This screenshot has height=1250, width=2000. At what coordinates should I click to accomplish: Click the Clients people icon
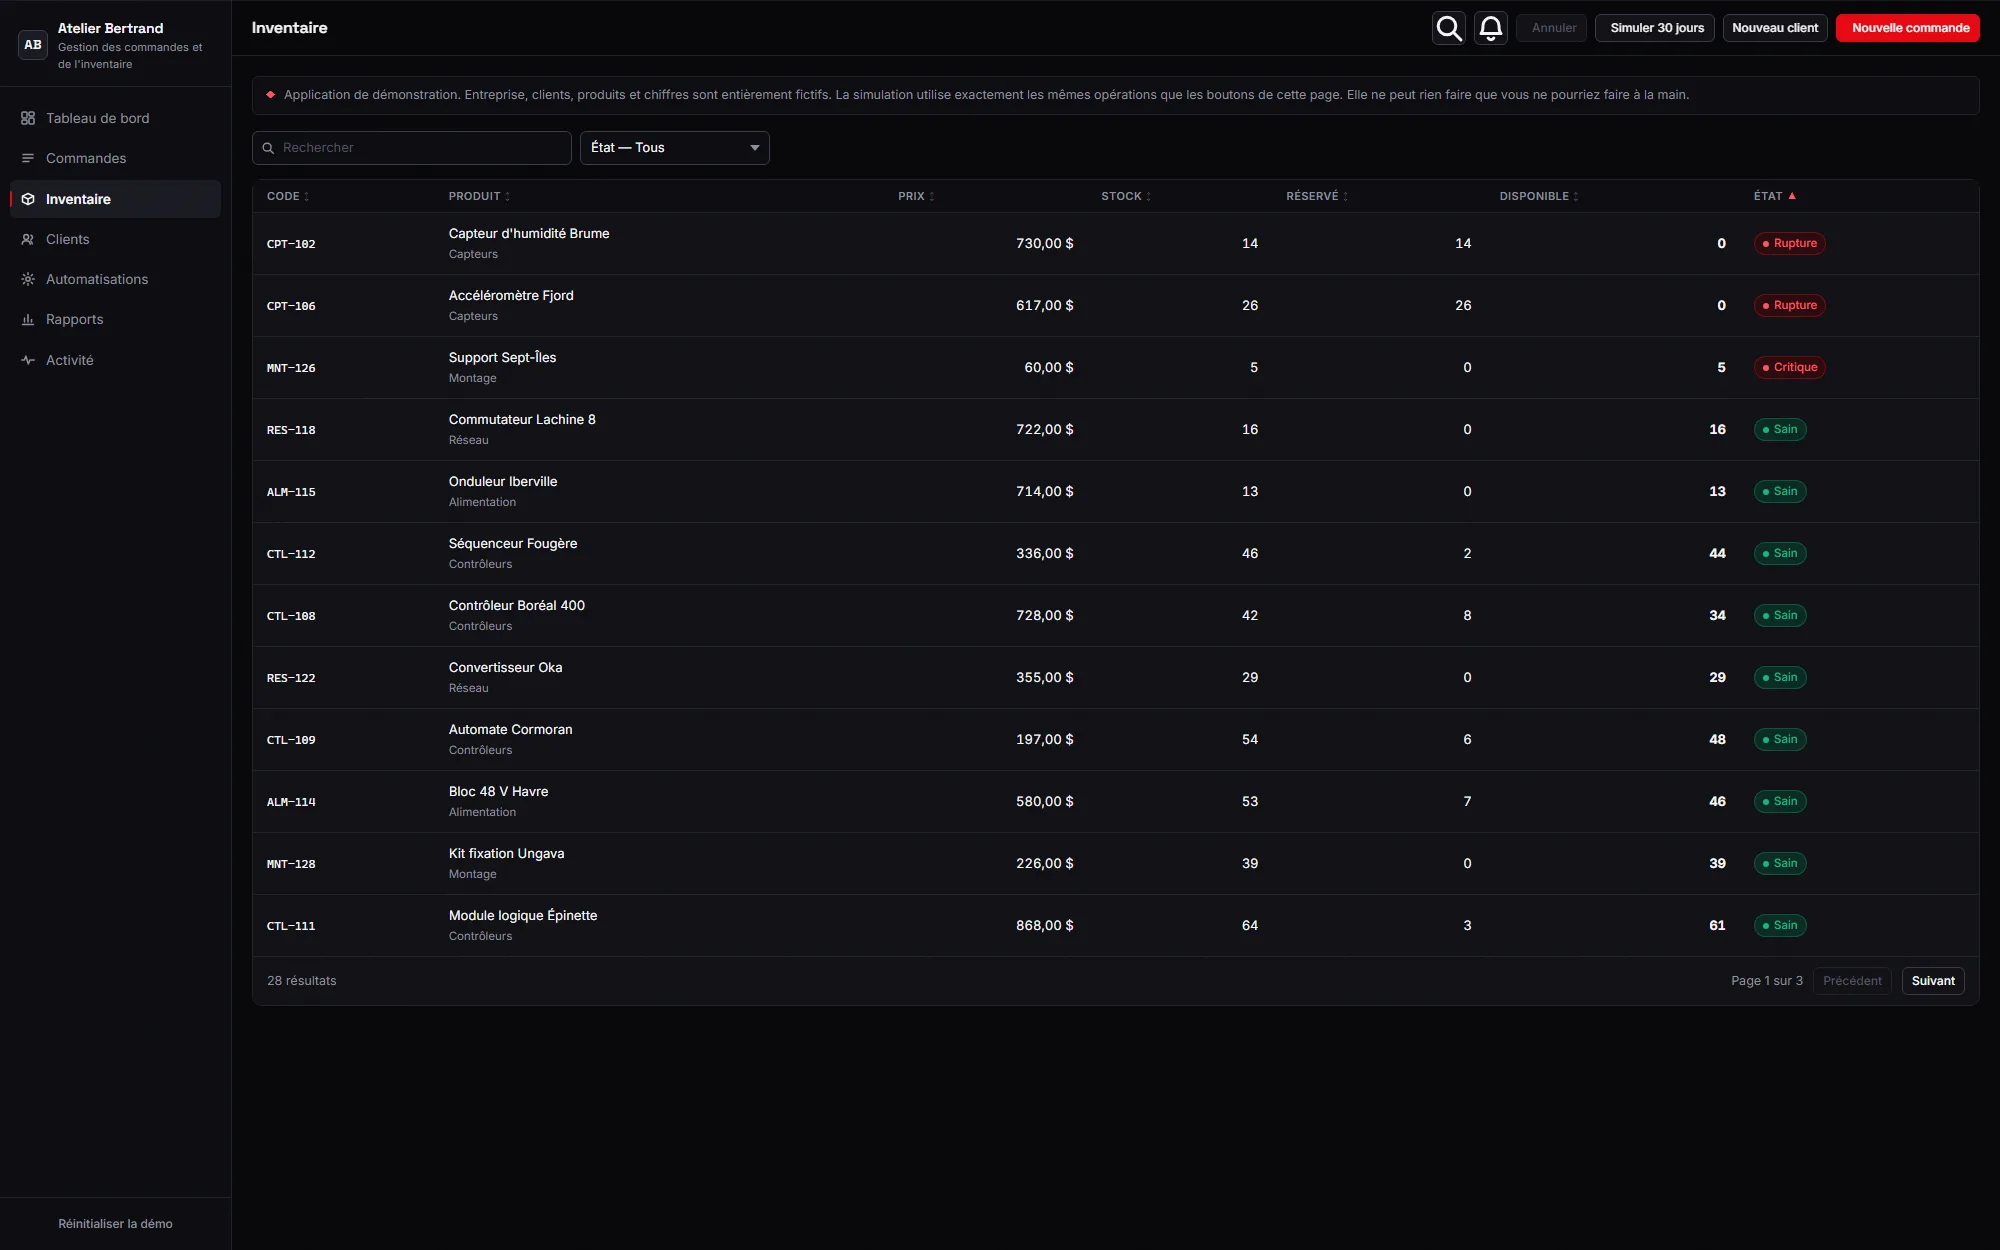pyautogui.click(x=28, y=239)
